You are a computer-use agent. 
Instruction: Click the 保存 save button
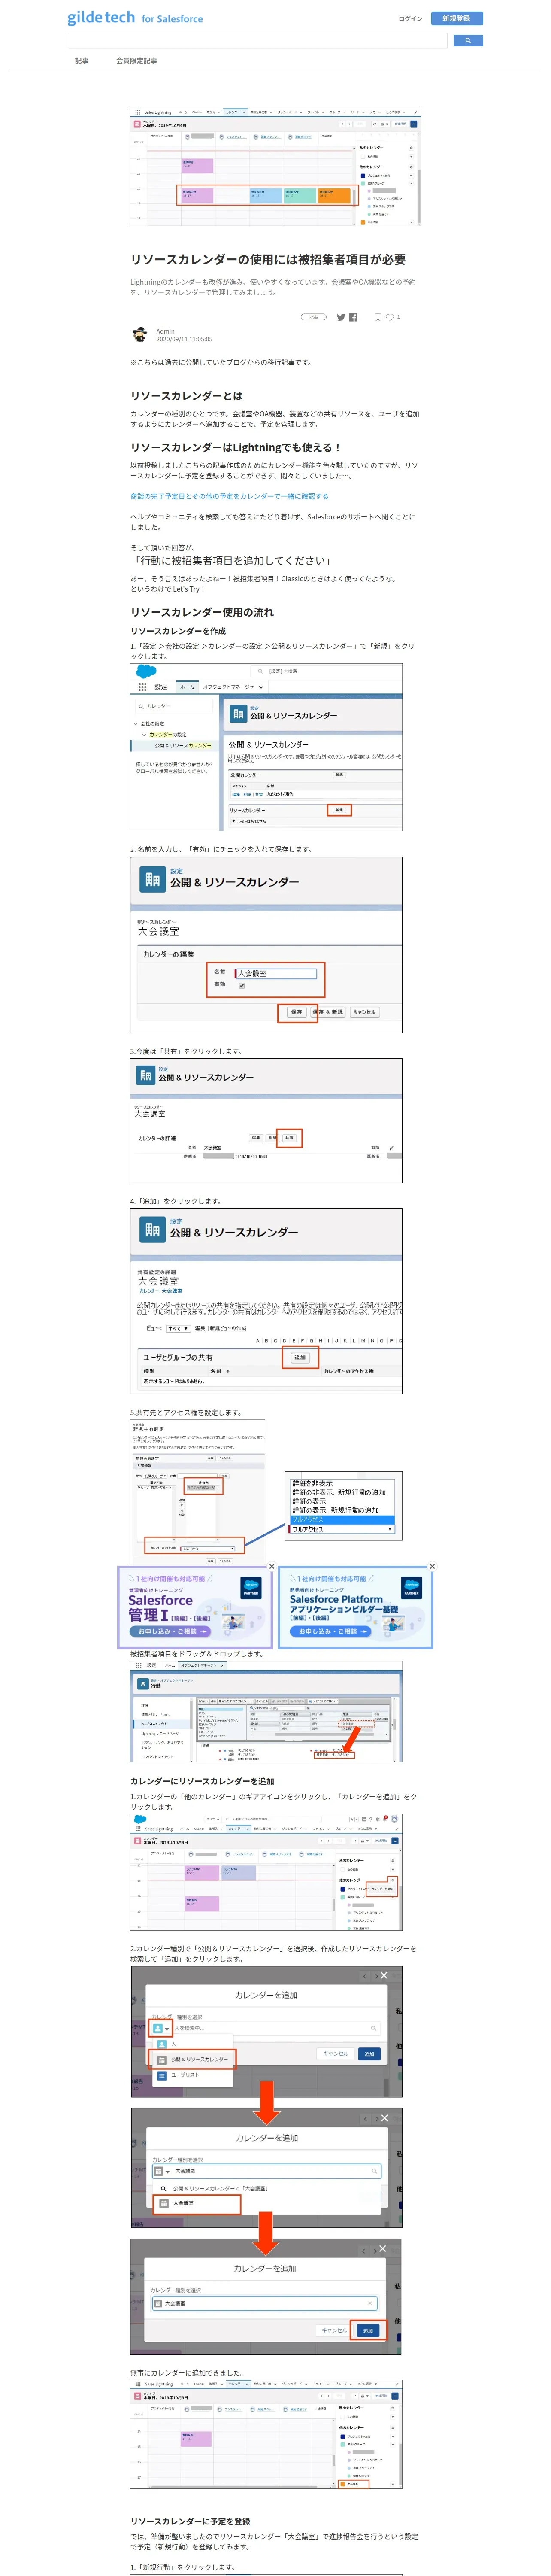click(x=296, y=1012)
